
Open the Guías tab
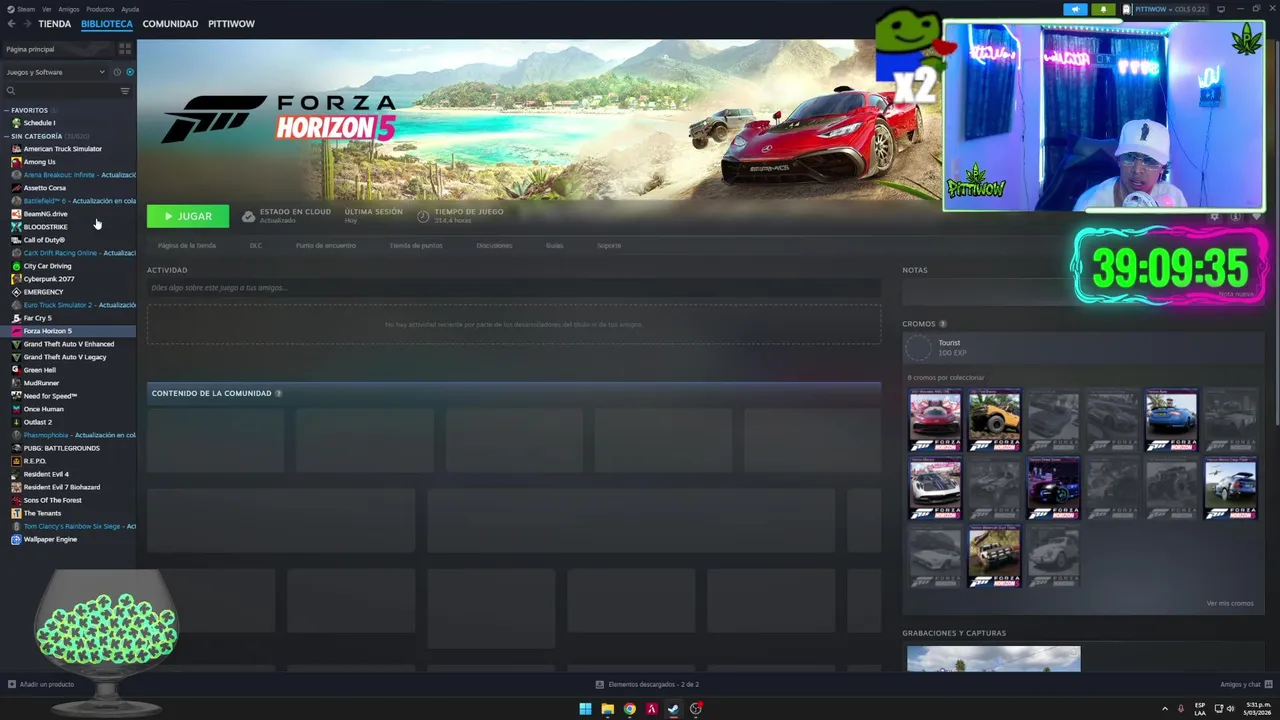tap(554, 245)
